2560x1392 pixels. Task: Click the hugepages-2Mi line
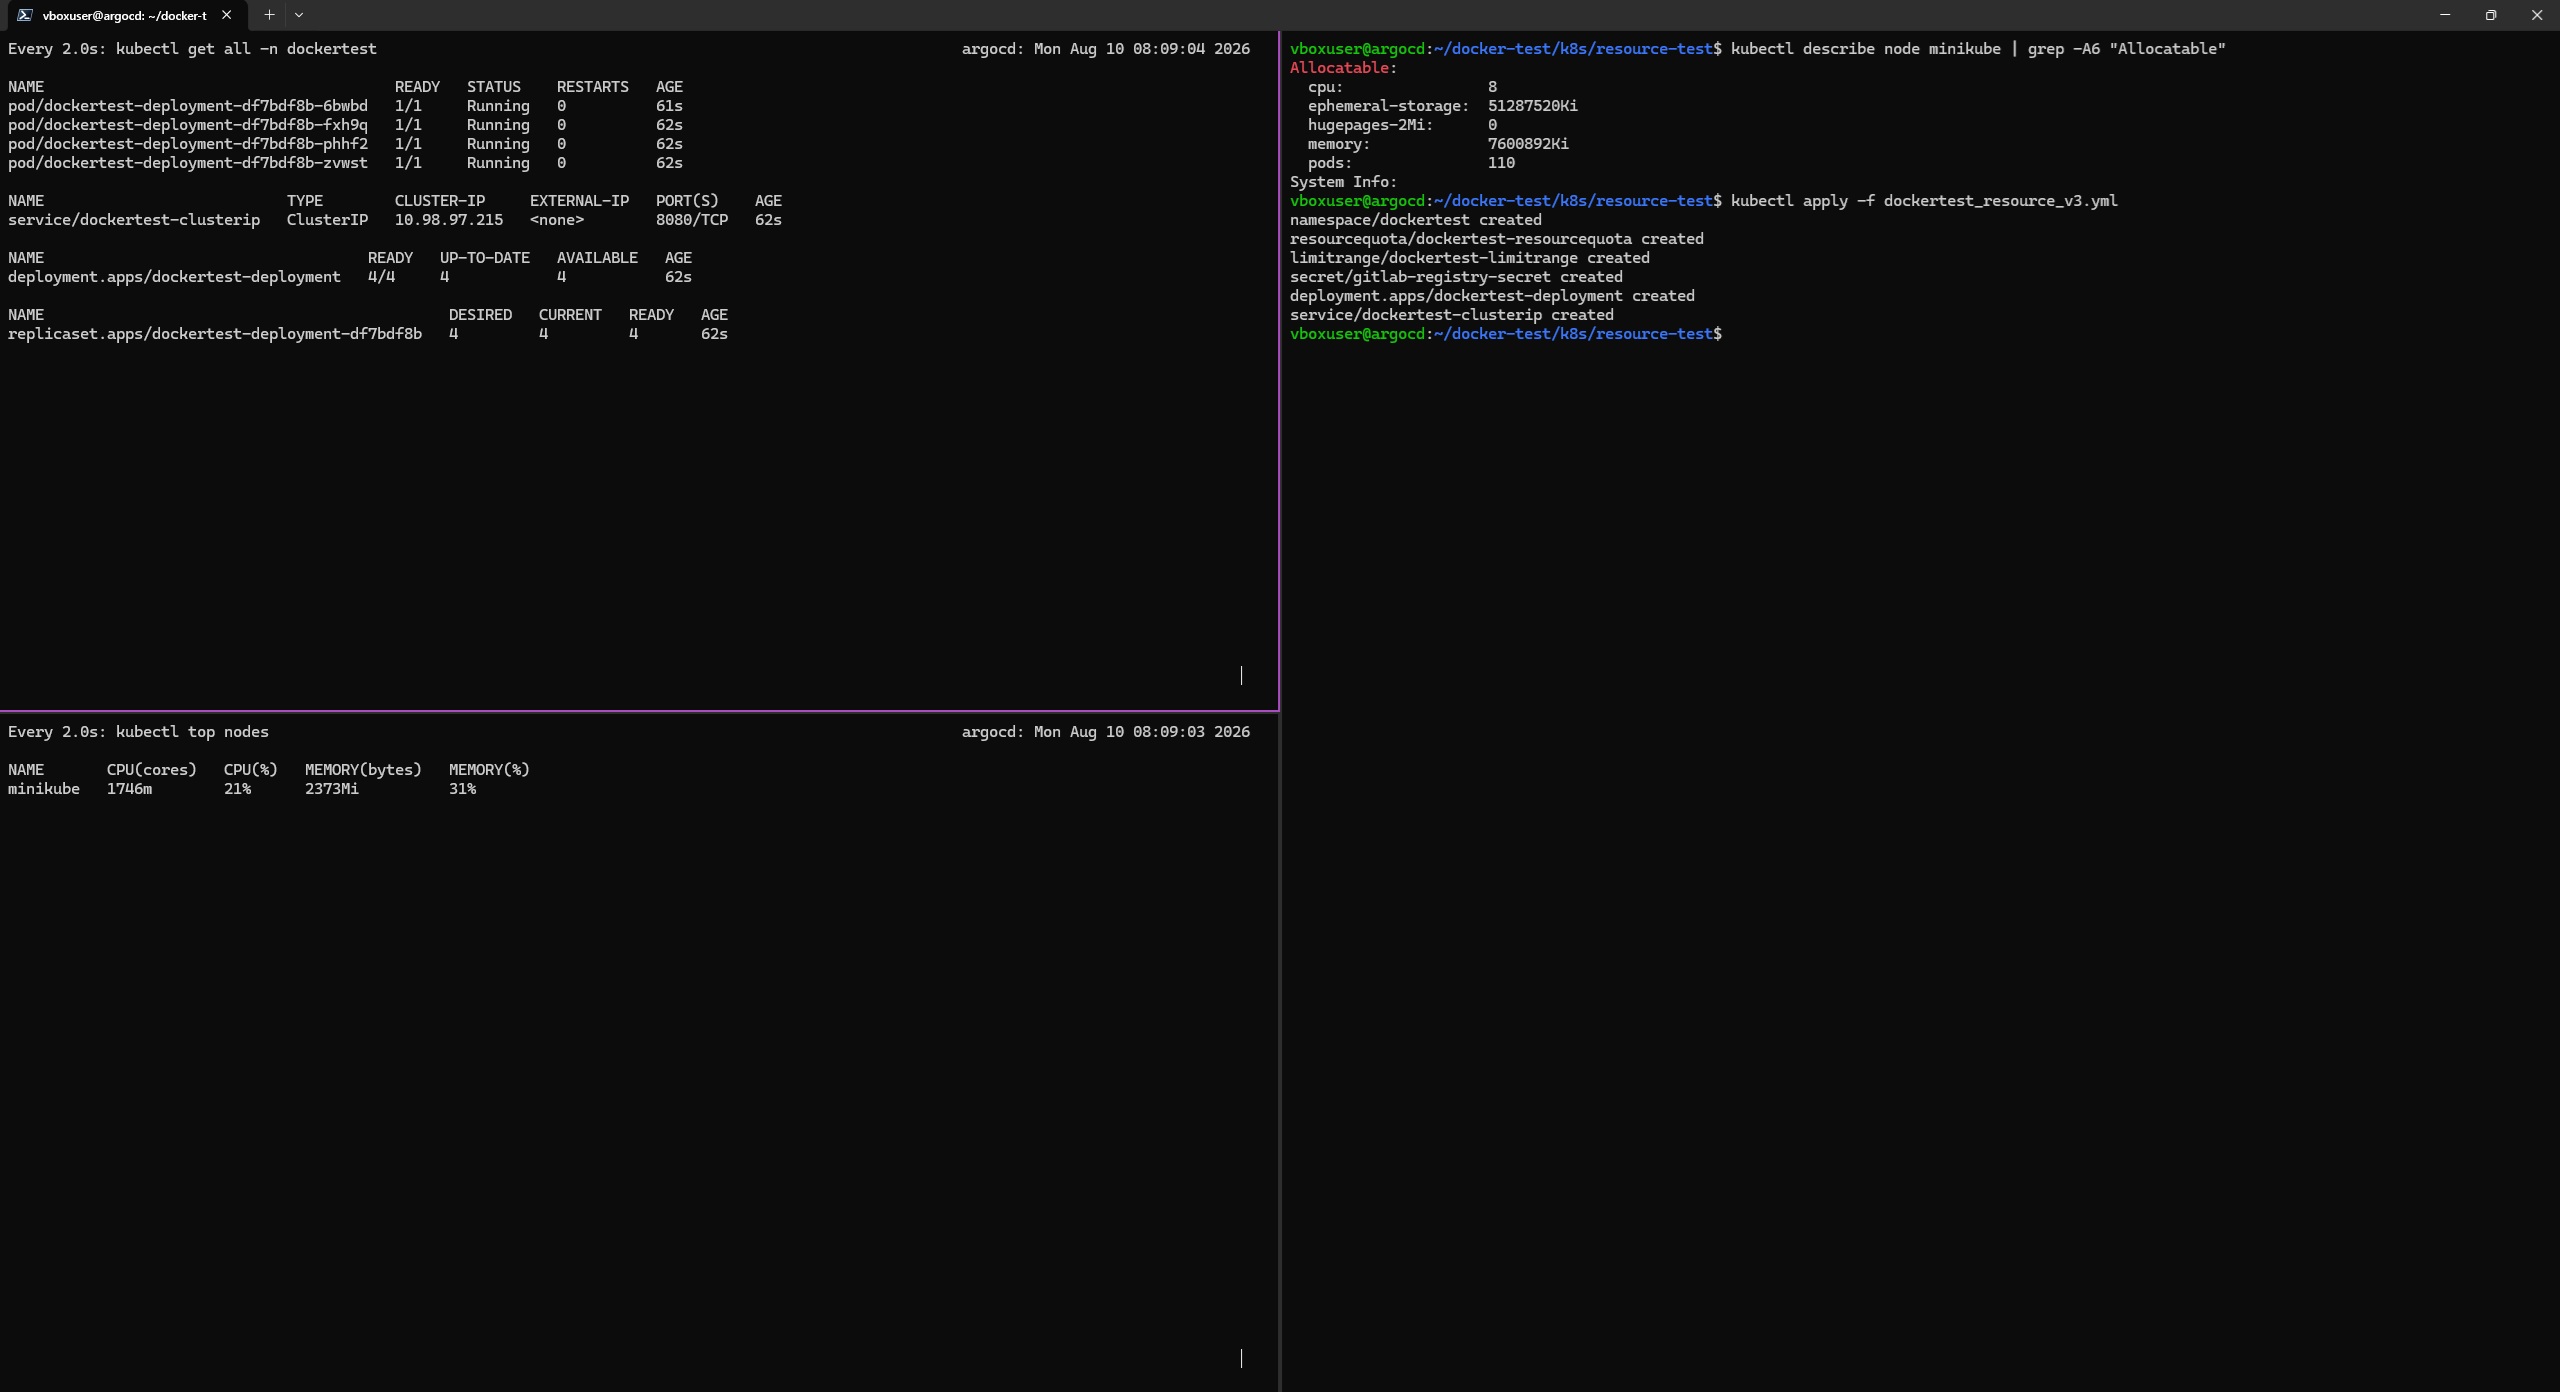1402,125
